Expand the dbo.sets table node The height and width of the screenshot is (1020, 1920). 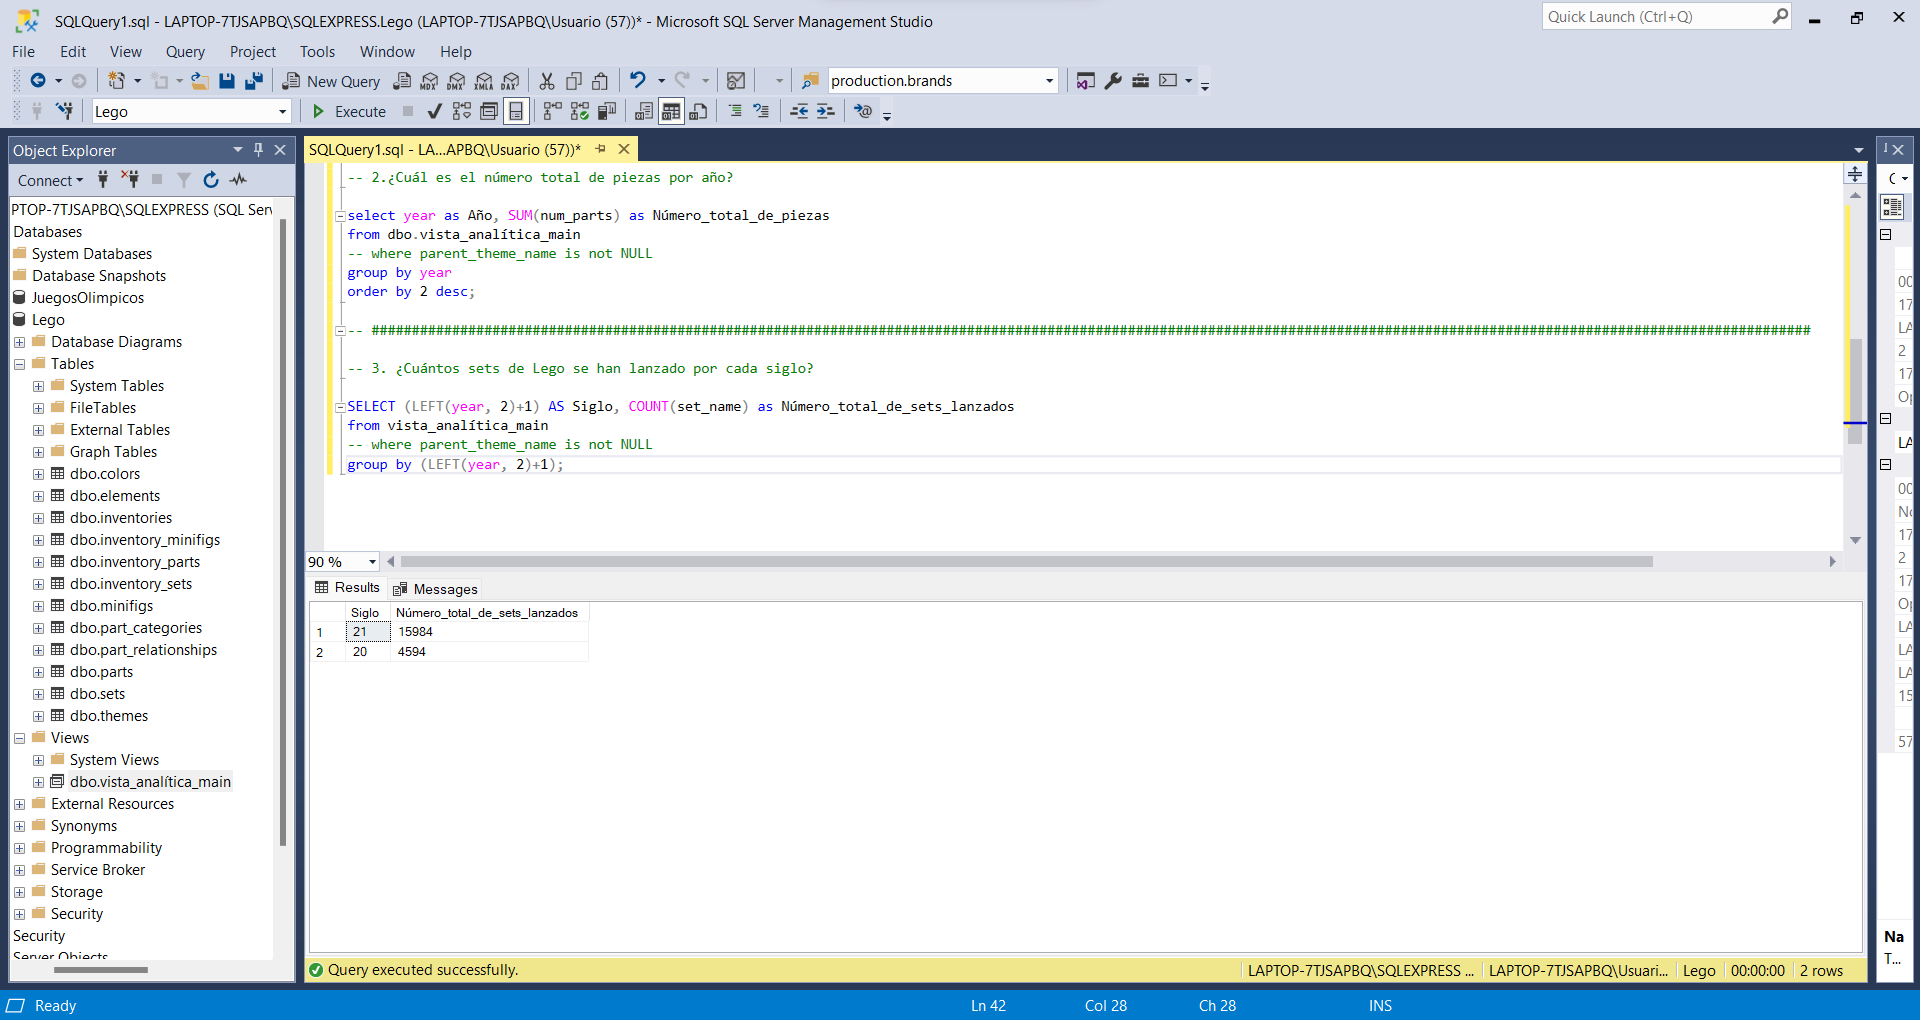click(x=38, y=694)
